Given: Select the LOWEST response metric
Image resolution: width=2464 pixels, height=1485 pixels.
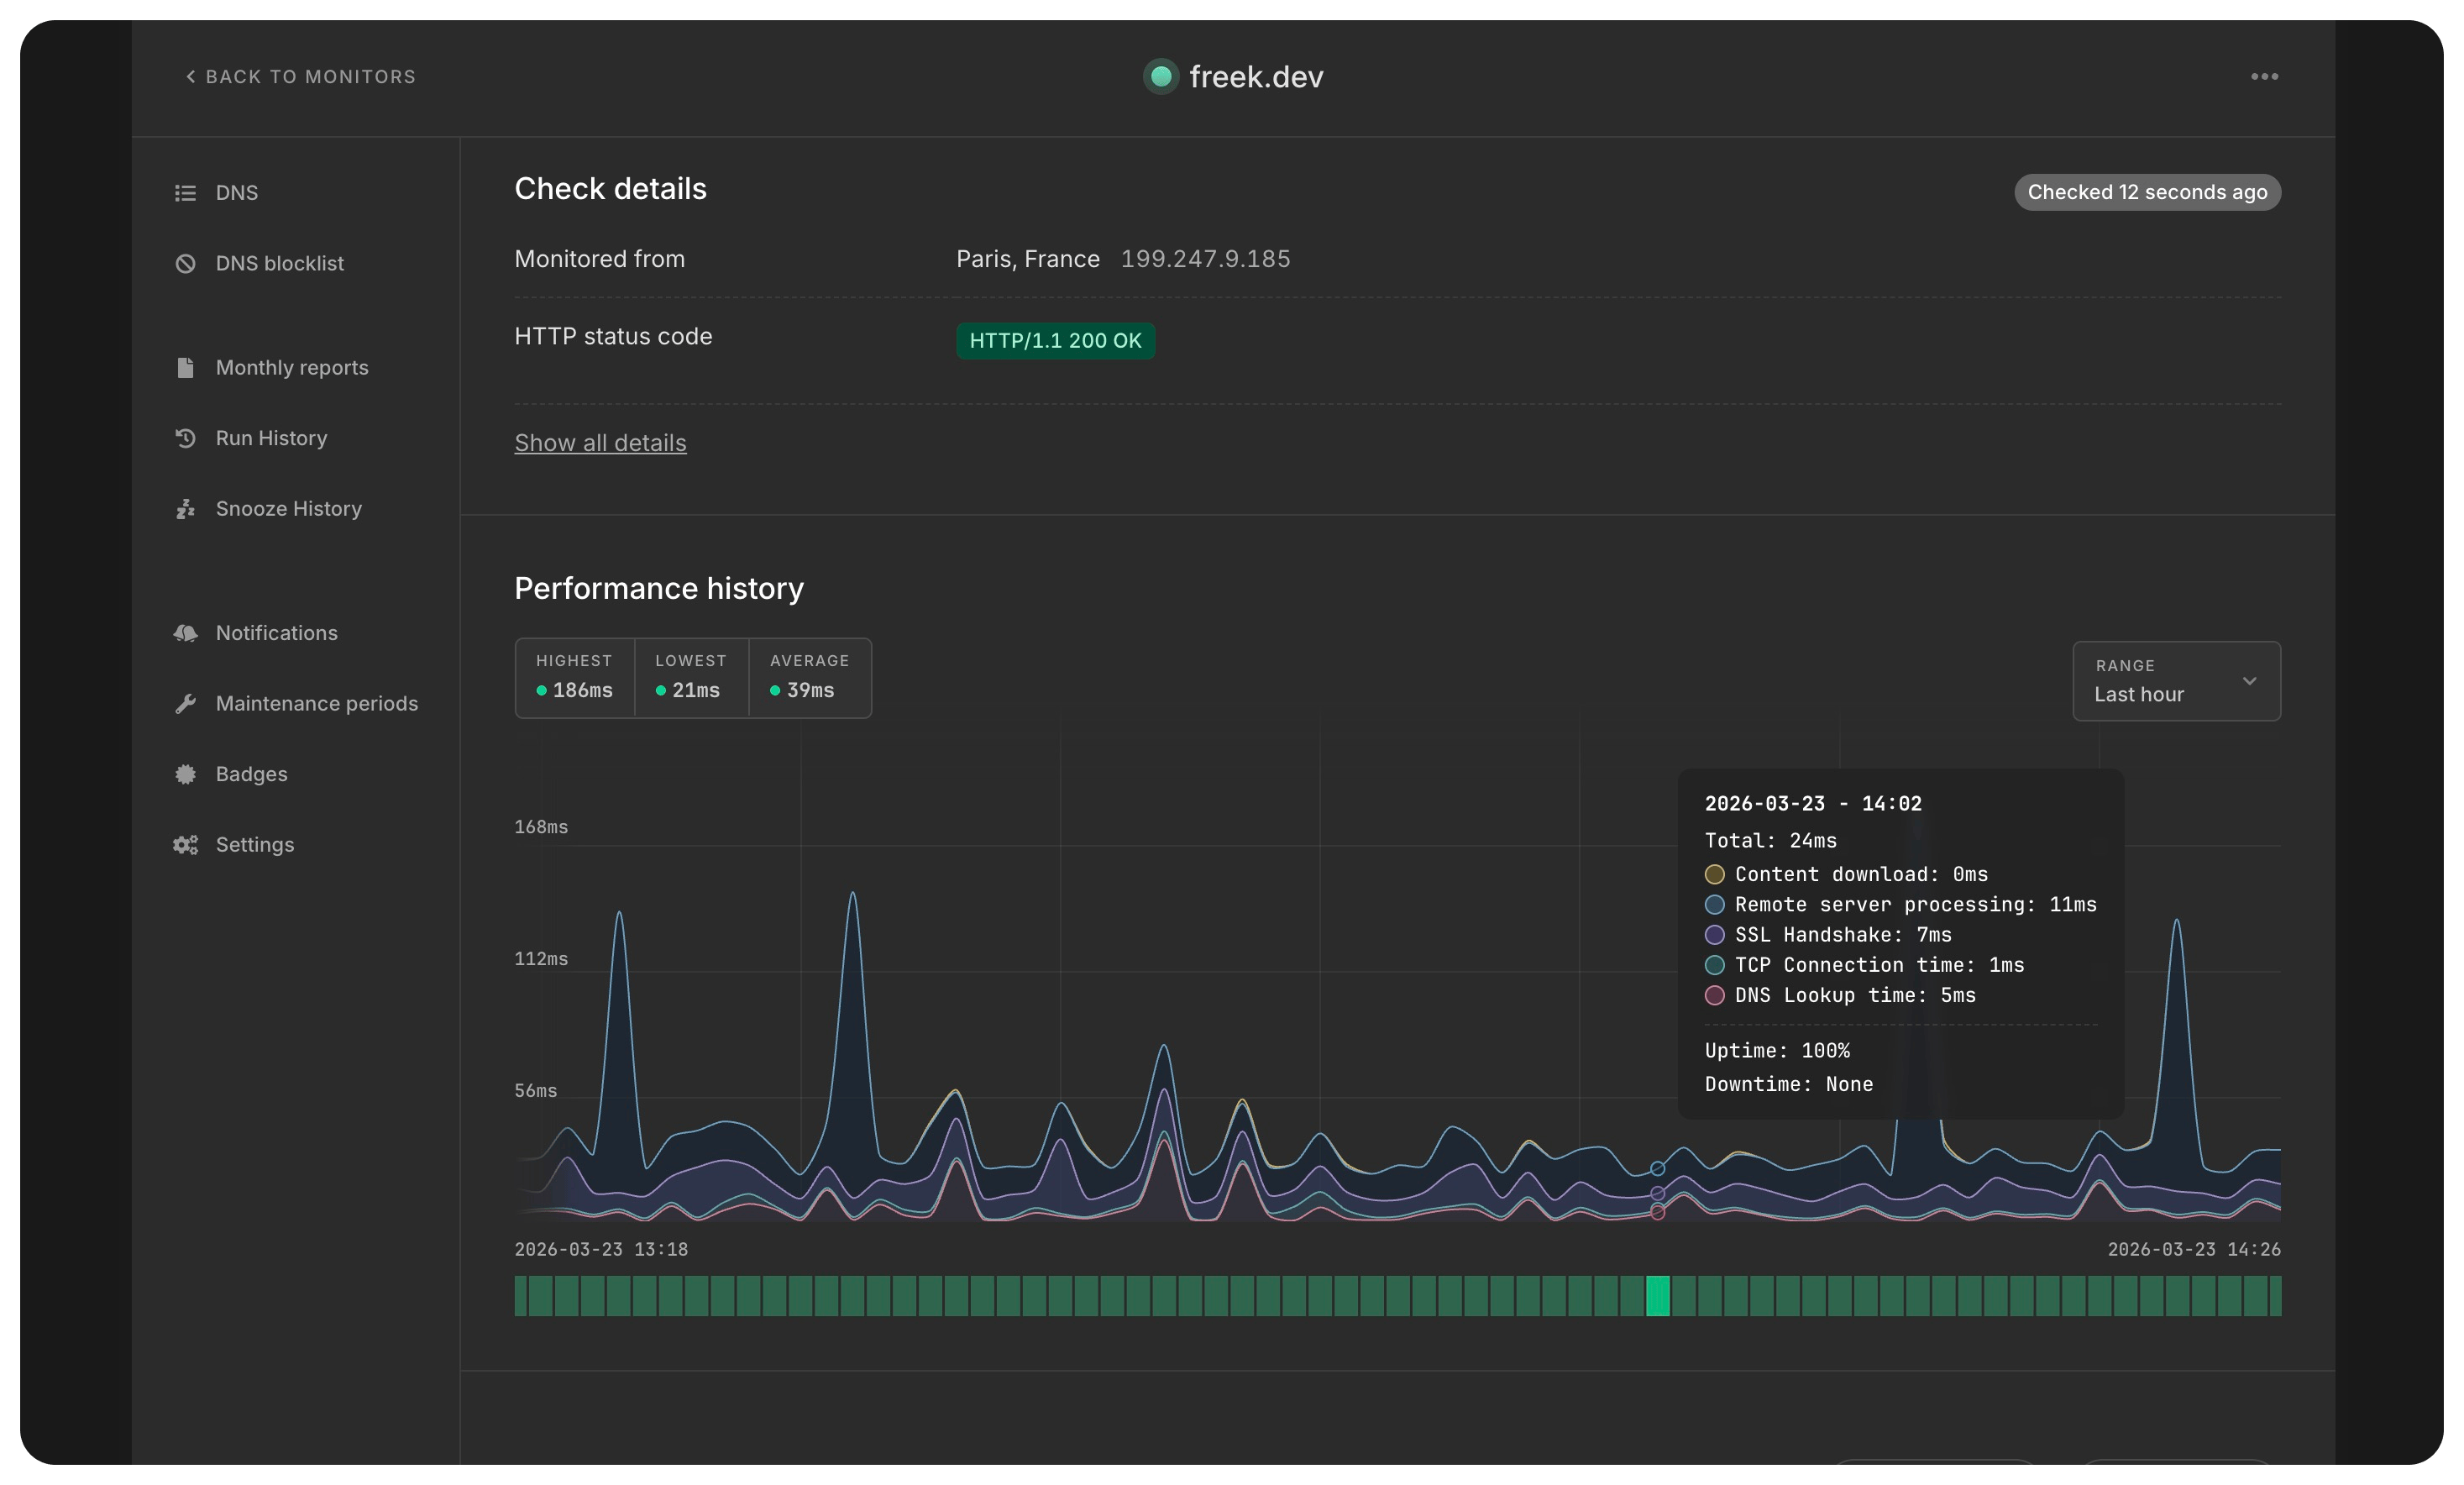Looking at the screenshot, I should (x=690, y=678).
